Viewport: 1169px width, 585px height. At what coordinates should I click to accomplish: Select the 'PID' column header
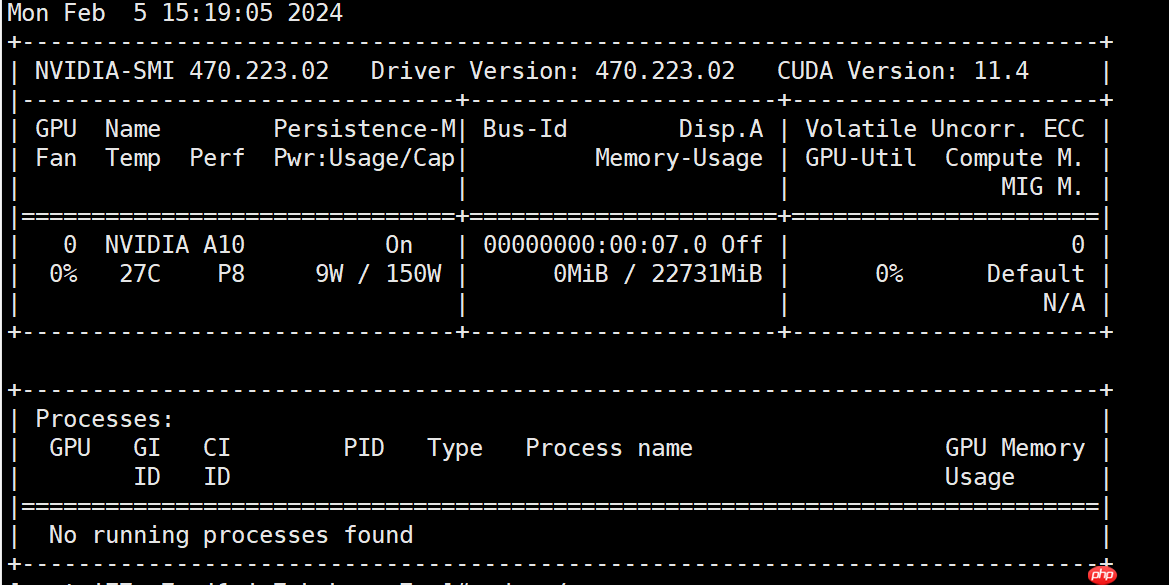coord(364,448)
